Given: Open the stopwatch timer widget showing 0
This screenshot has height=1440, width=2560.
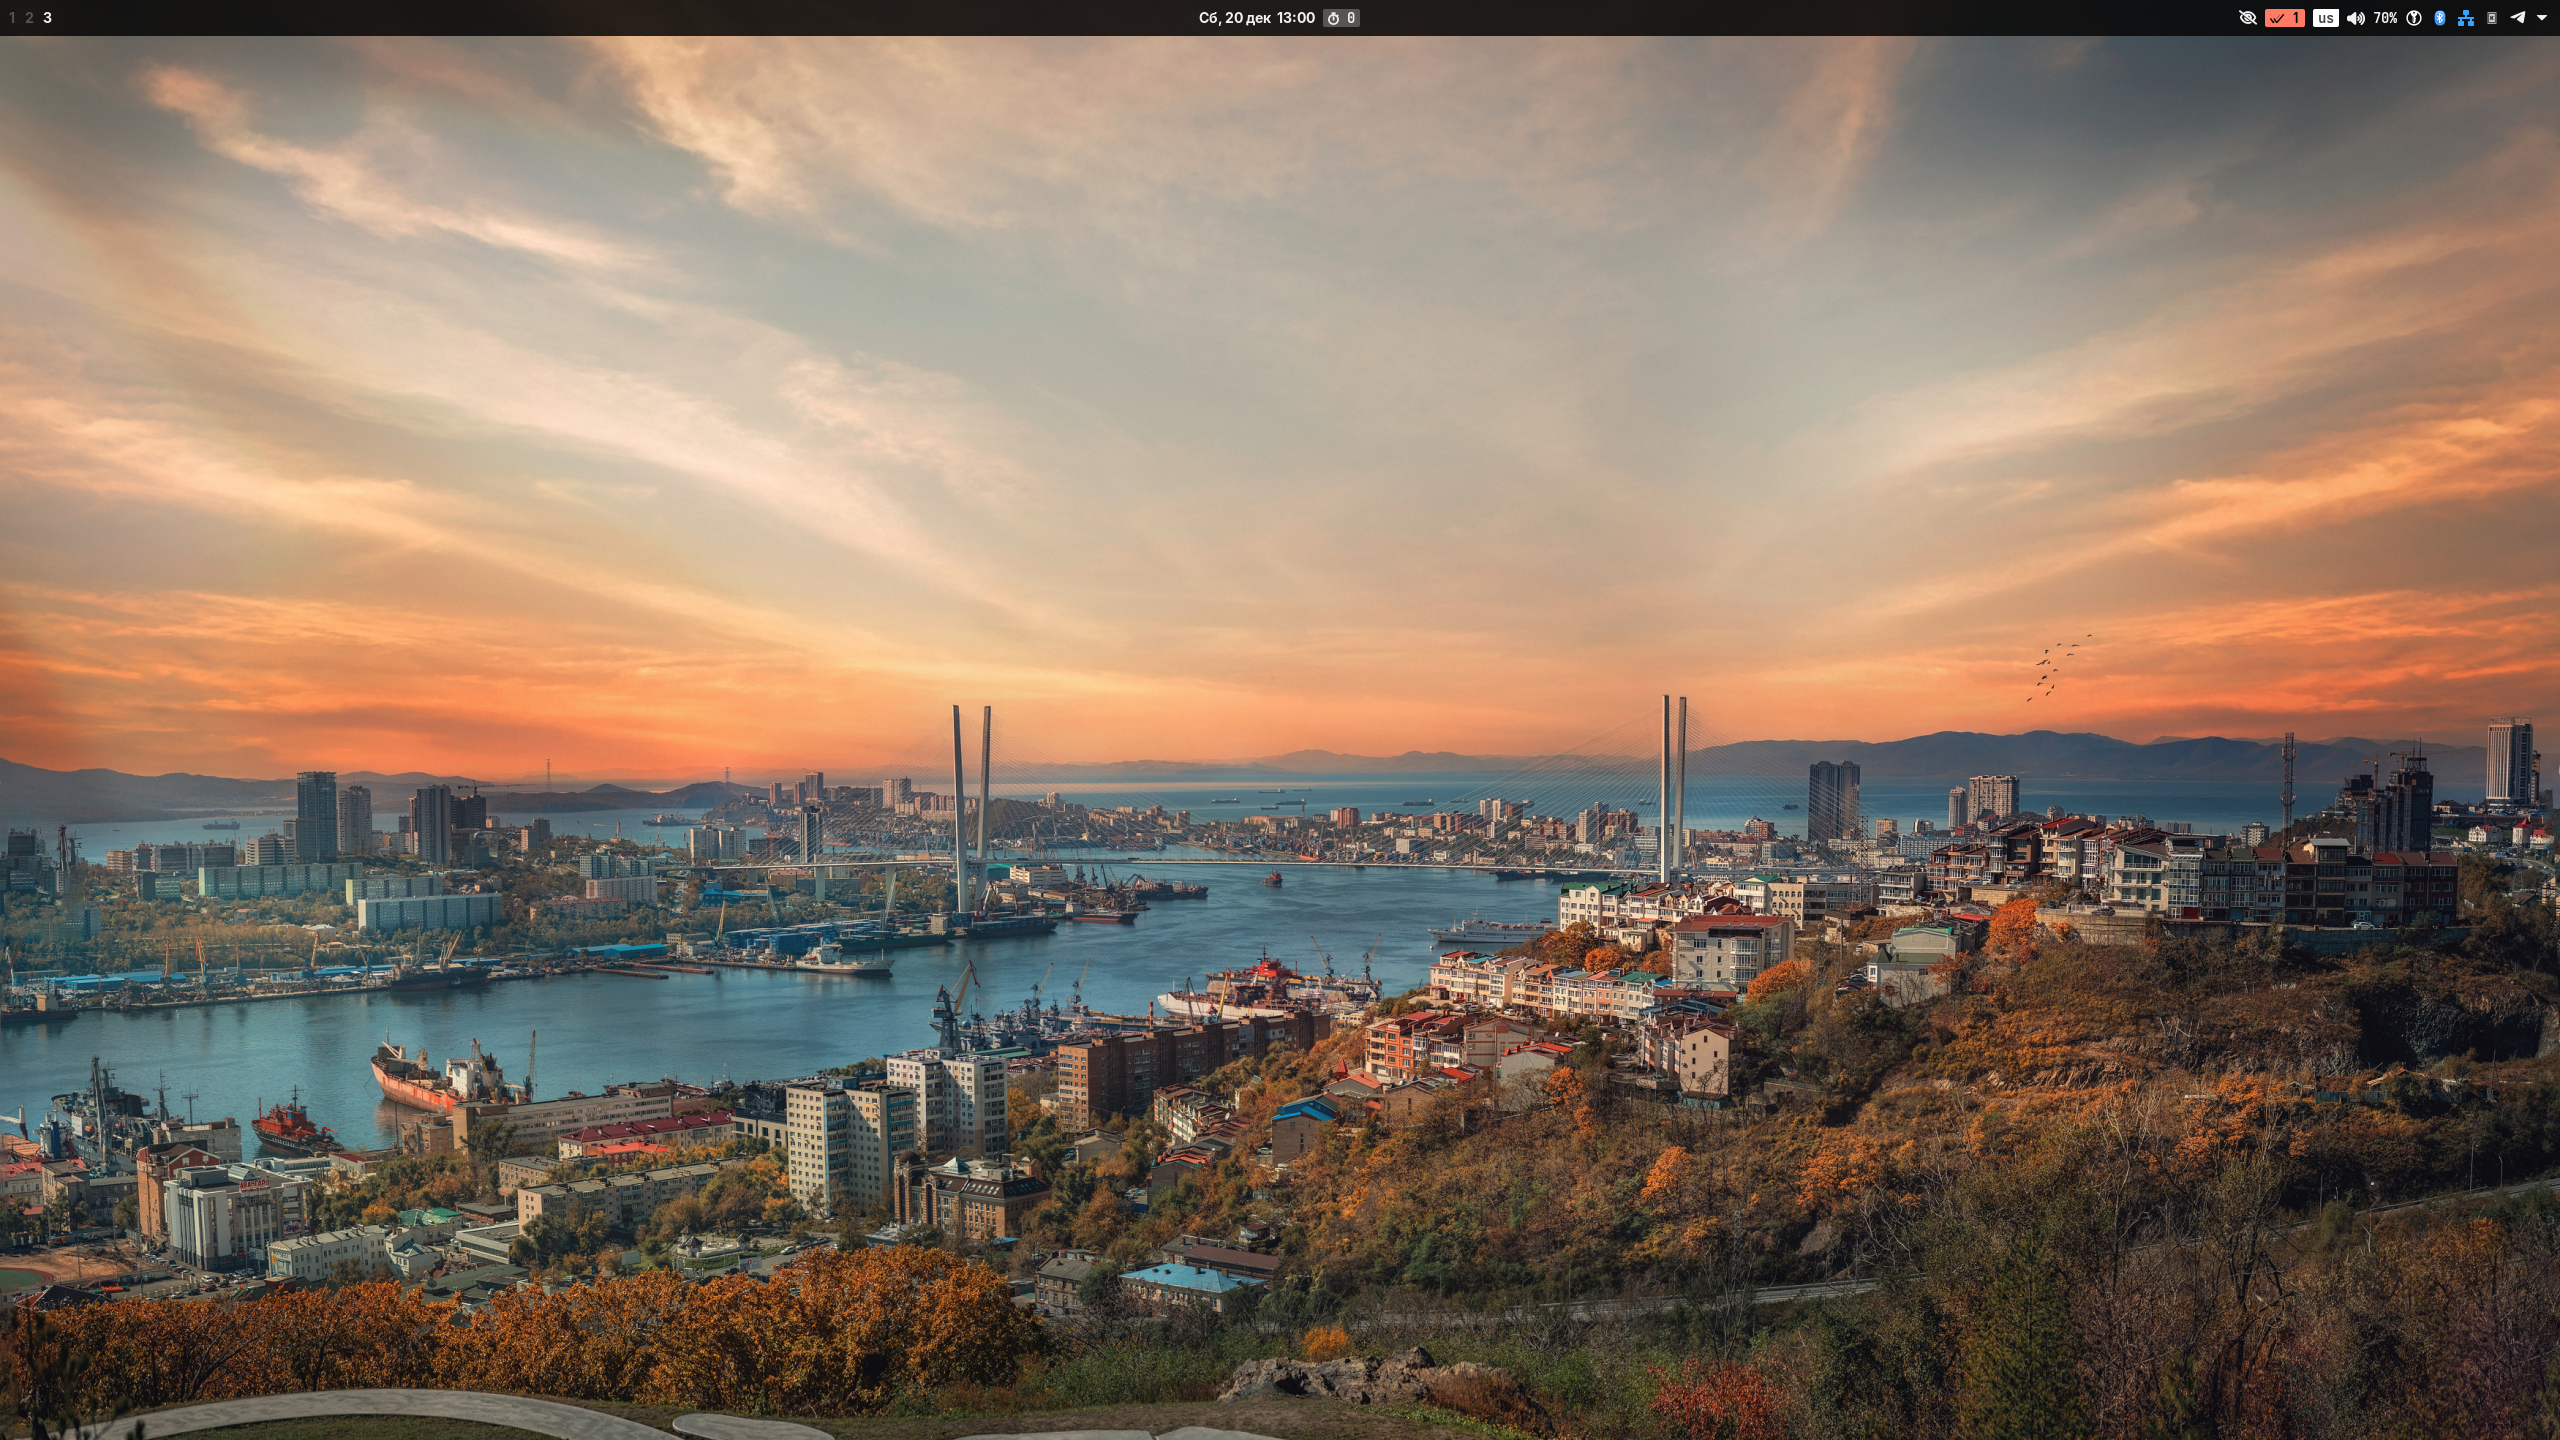Looking at the screenshot, I should 1341,18.
